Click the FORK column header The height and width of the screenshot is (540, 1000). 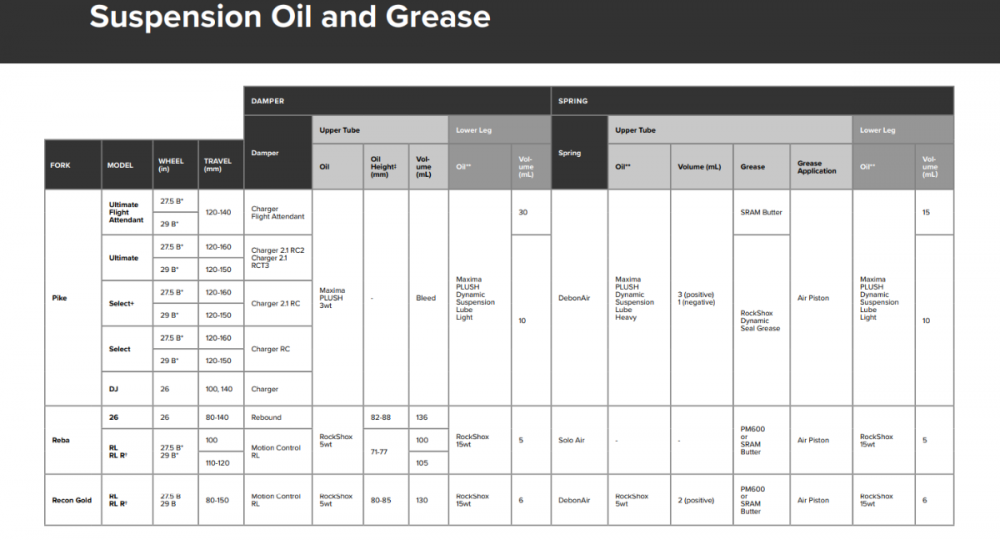click(73, 165)
